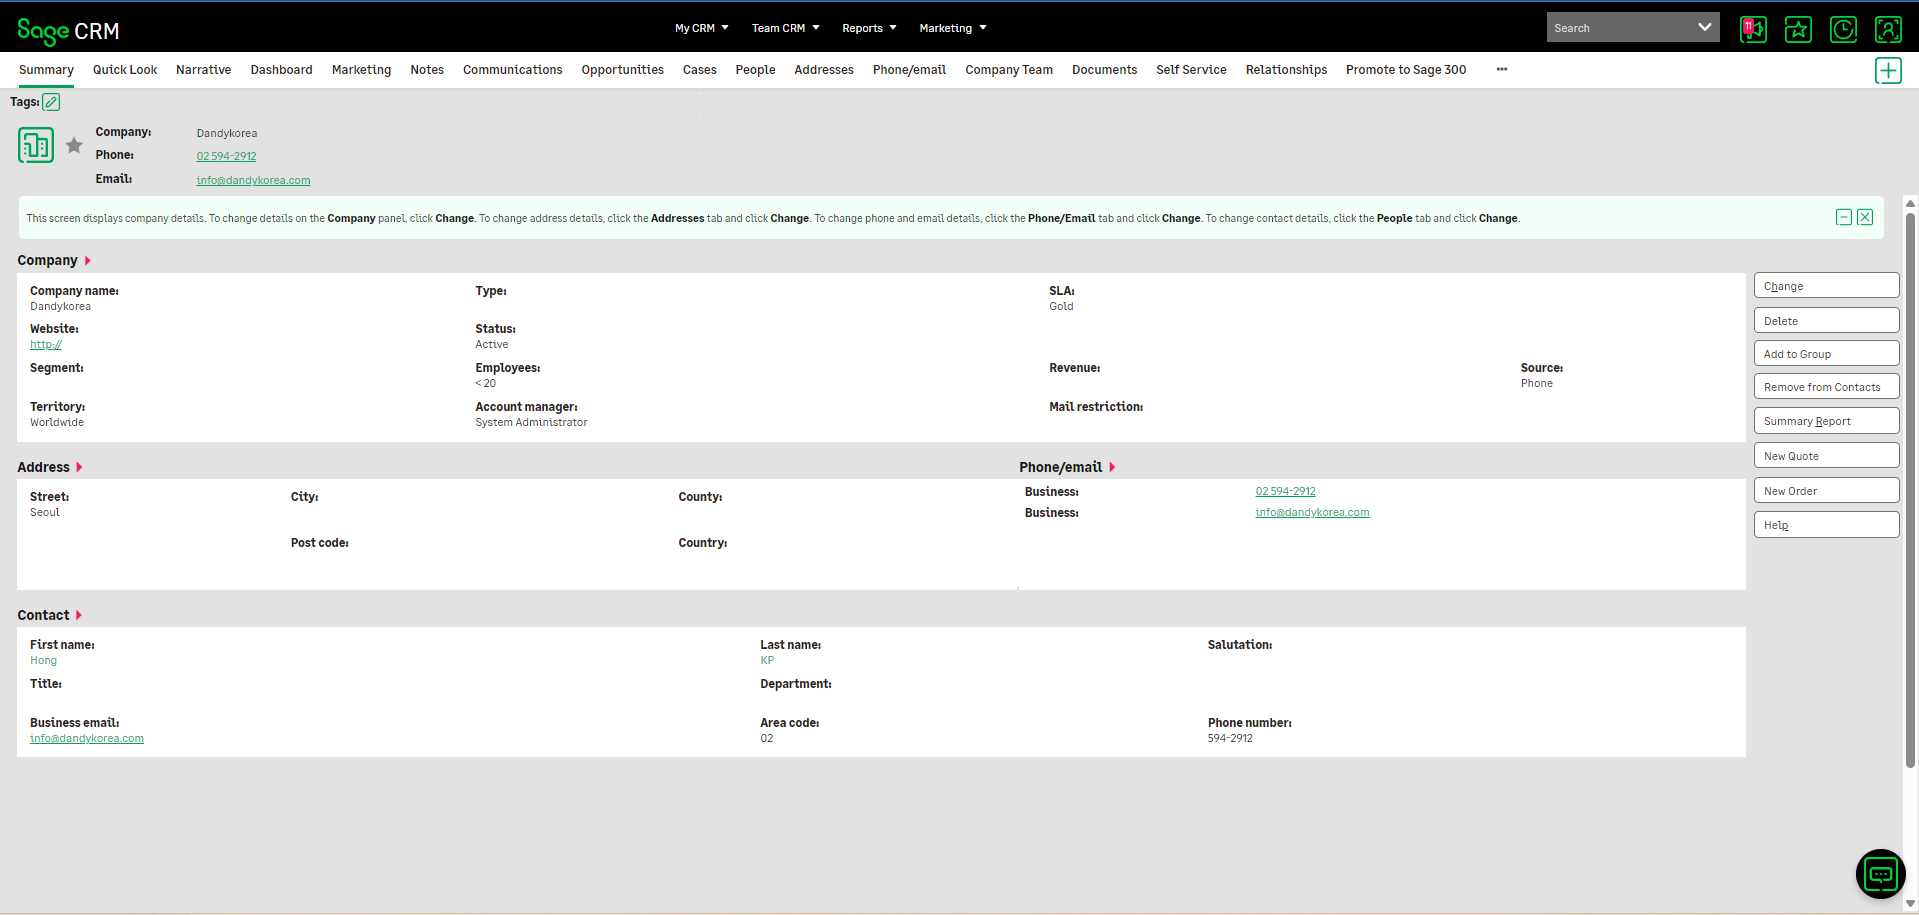Expand the Team CRM menu
1919x915 pixels.
point(786,28)
